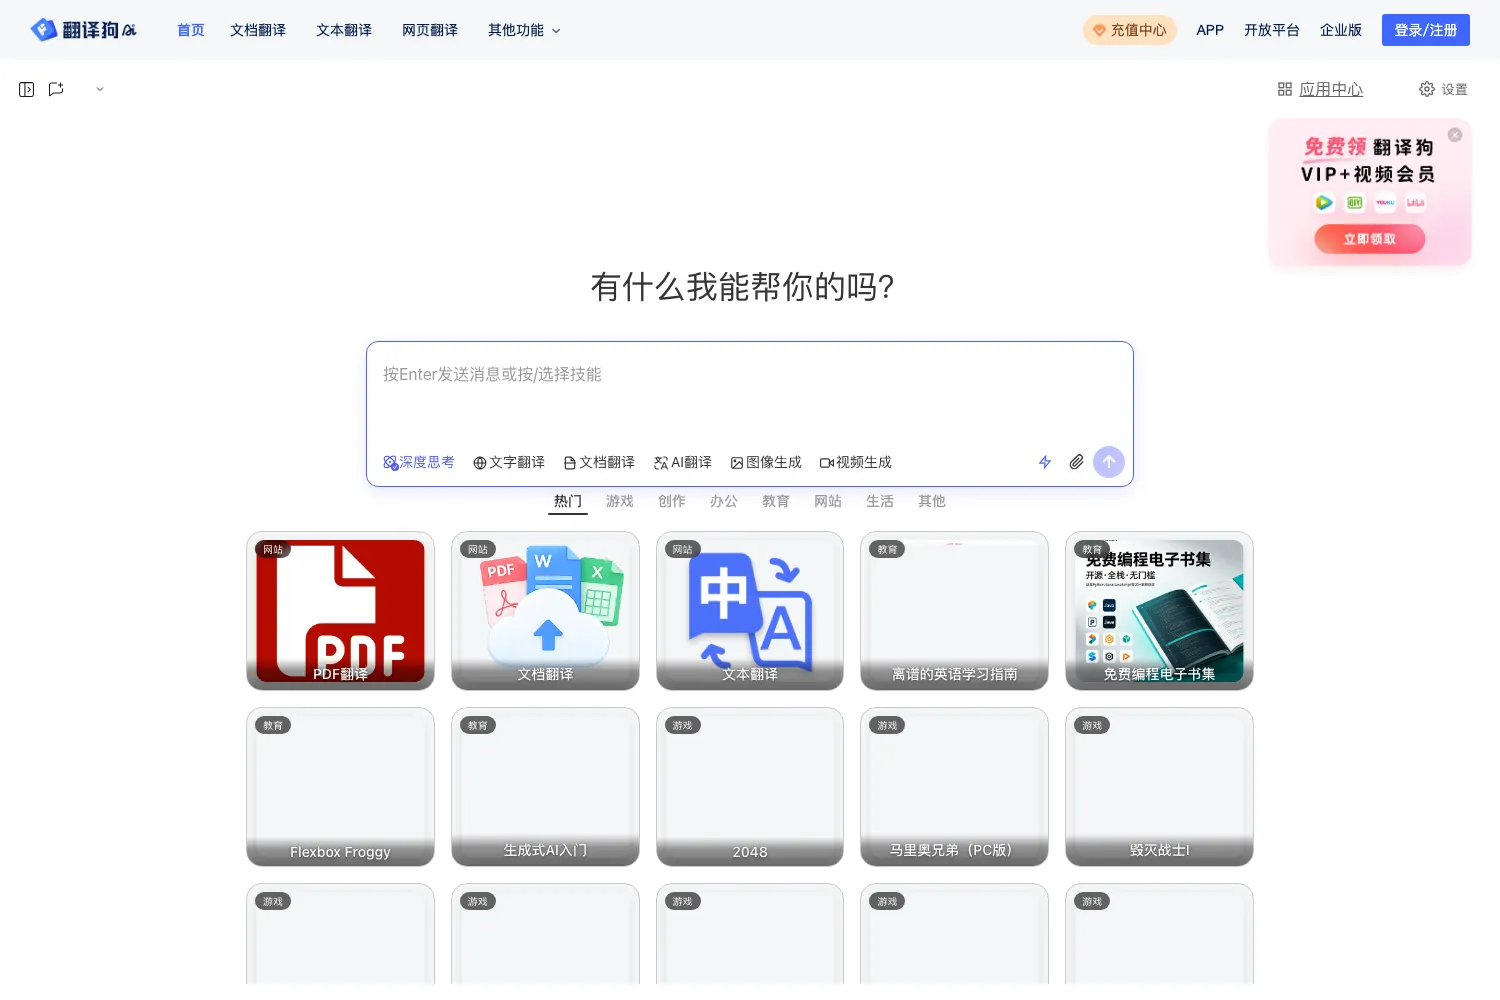Expand the small chevron dropdown near new chat
1500x1000 pixels.
[x=100, y=89]
